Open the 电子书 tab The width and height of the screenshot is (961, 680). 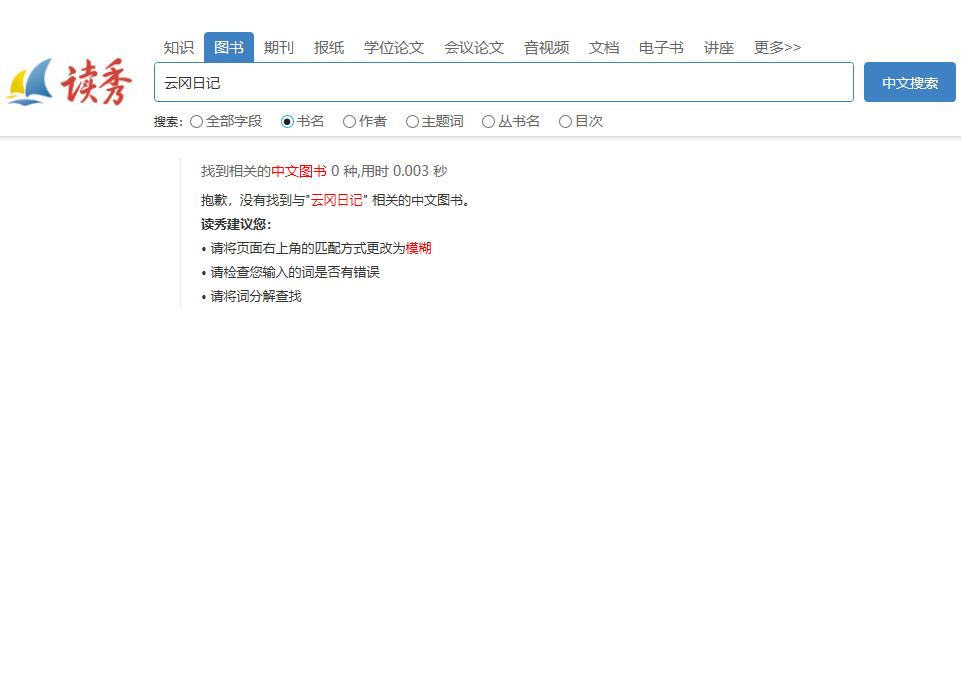coord(661,48)
